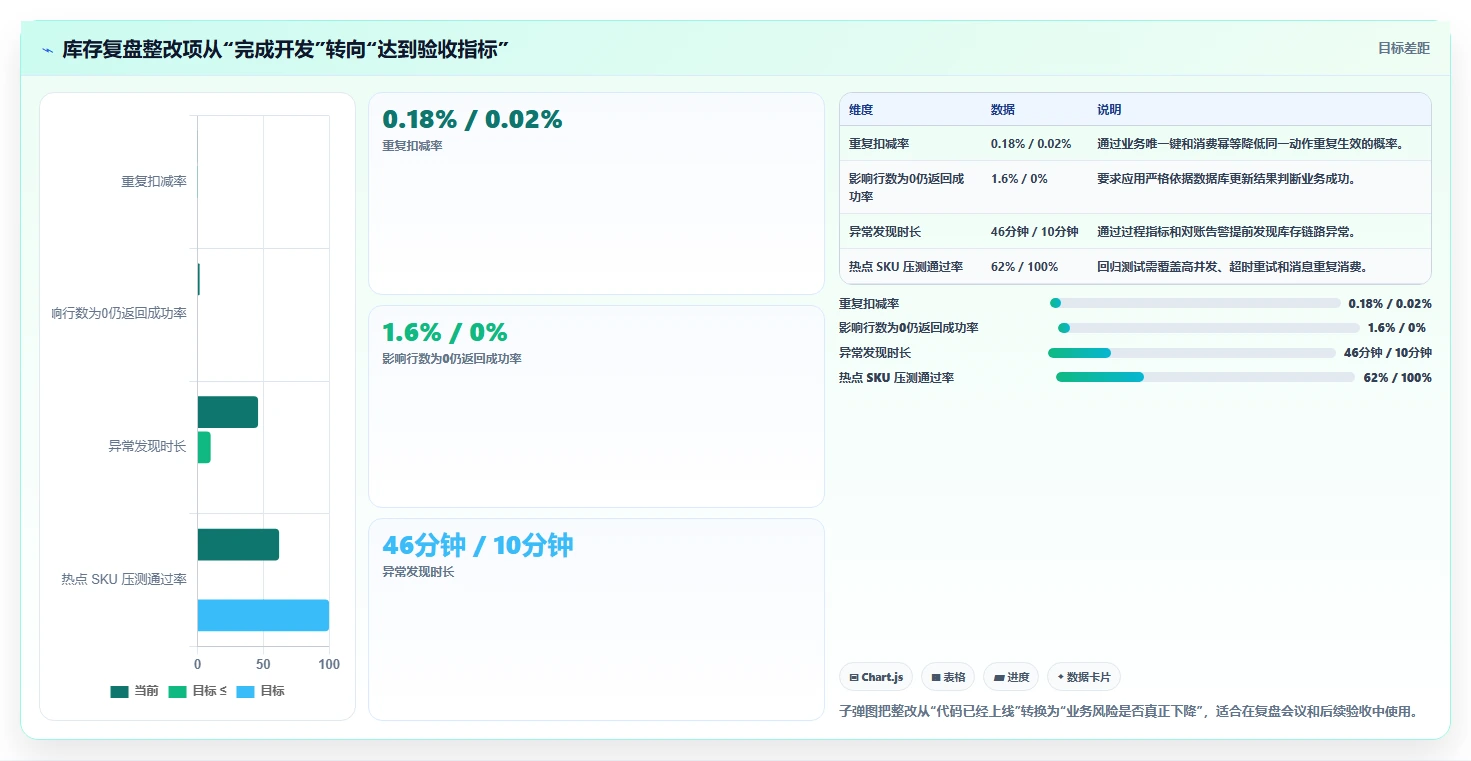1471x761 pixels.
Task: Click the 热点 SKU 压测通过率 progress bar
Action: pos(1206,377)
